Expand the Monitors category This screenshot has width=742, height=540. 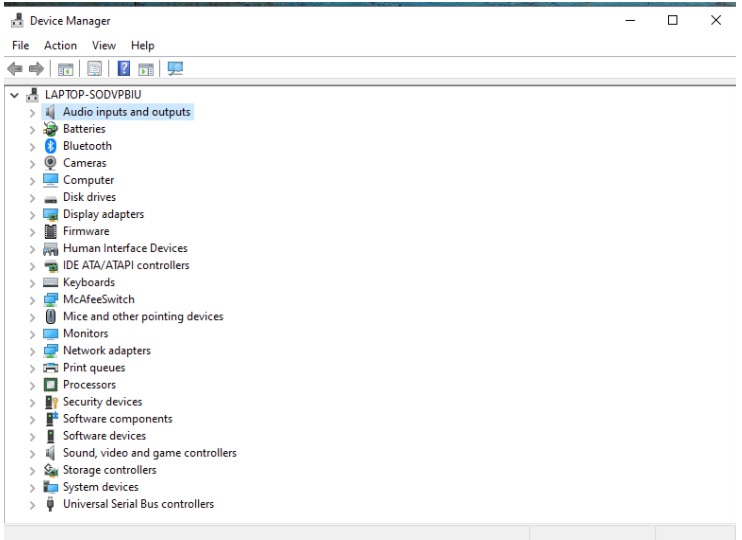[x=32, y=334]
